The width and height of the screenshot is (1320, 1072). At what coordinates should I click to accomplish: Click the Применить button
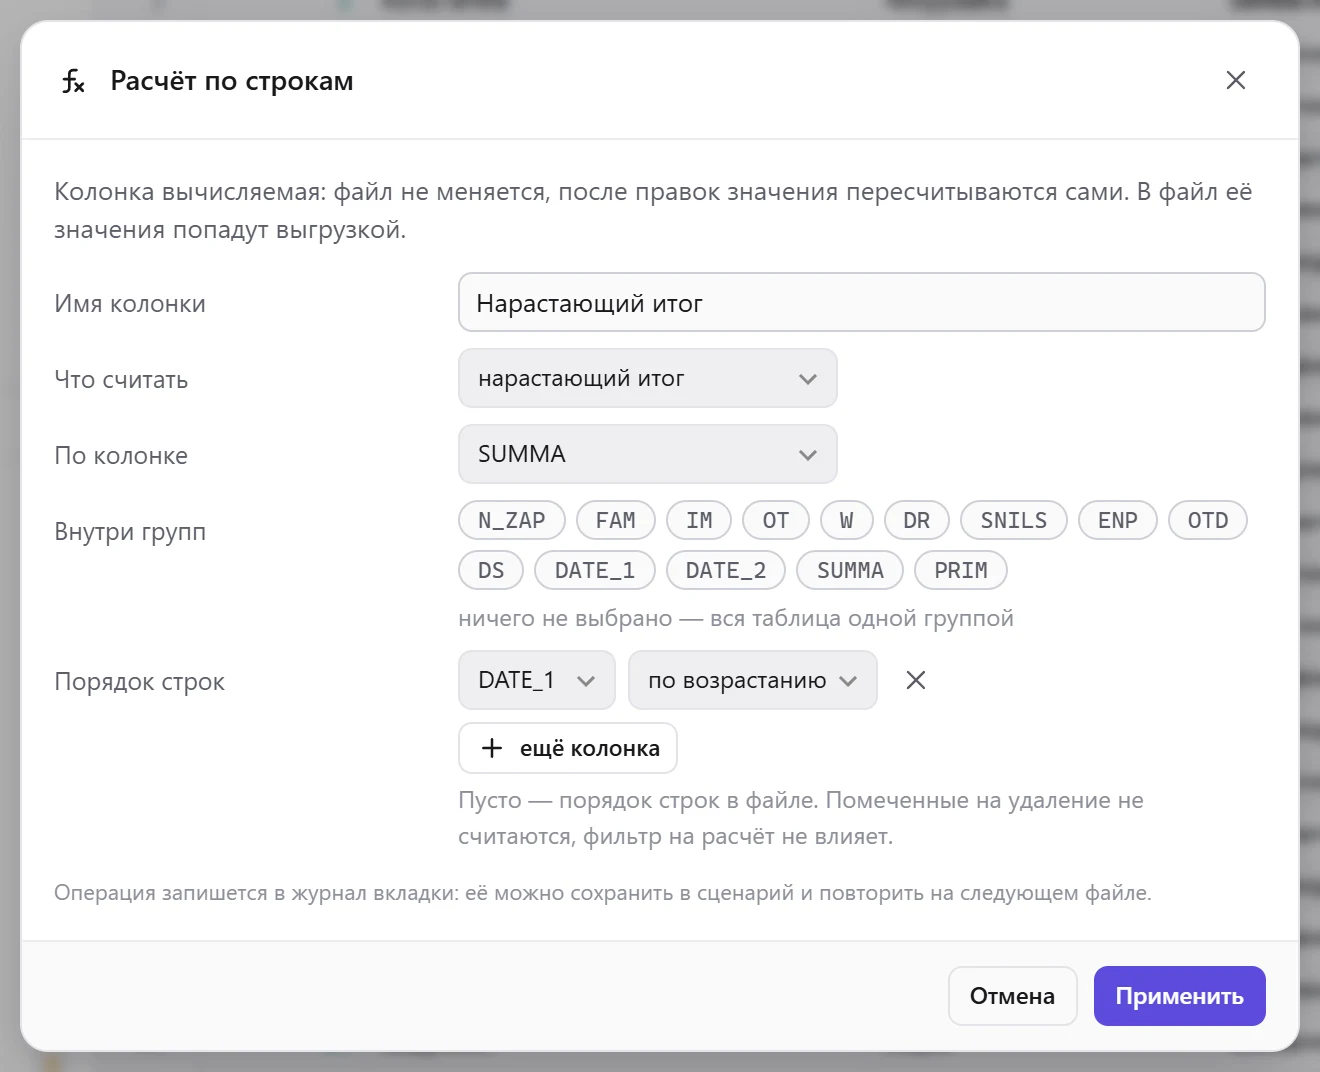(x=1180, y=996)
